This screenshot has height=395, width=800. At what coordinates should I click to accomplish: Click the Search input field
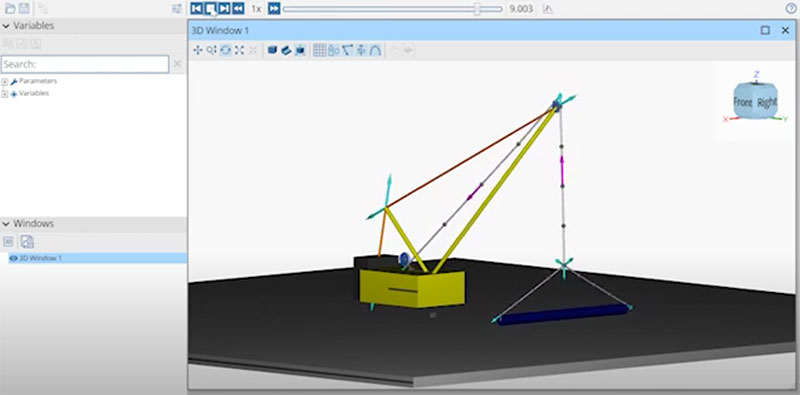tap(85, 64)
